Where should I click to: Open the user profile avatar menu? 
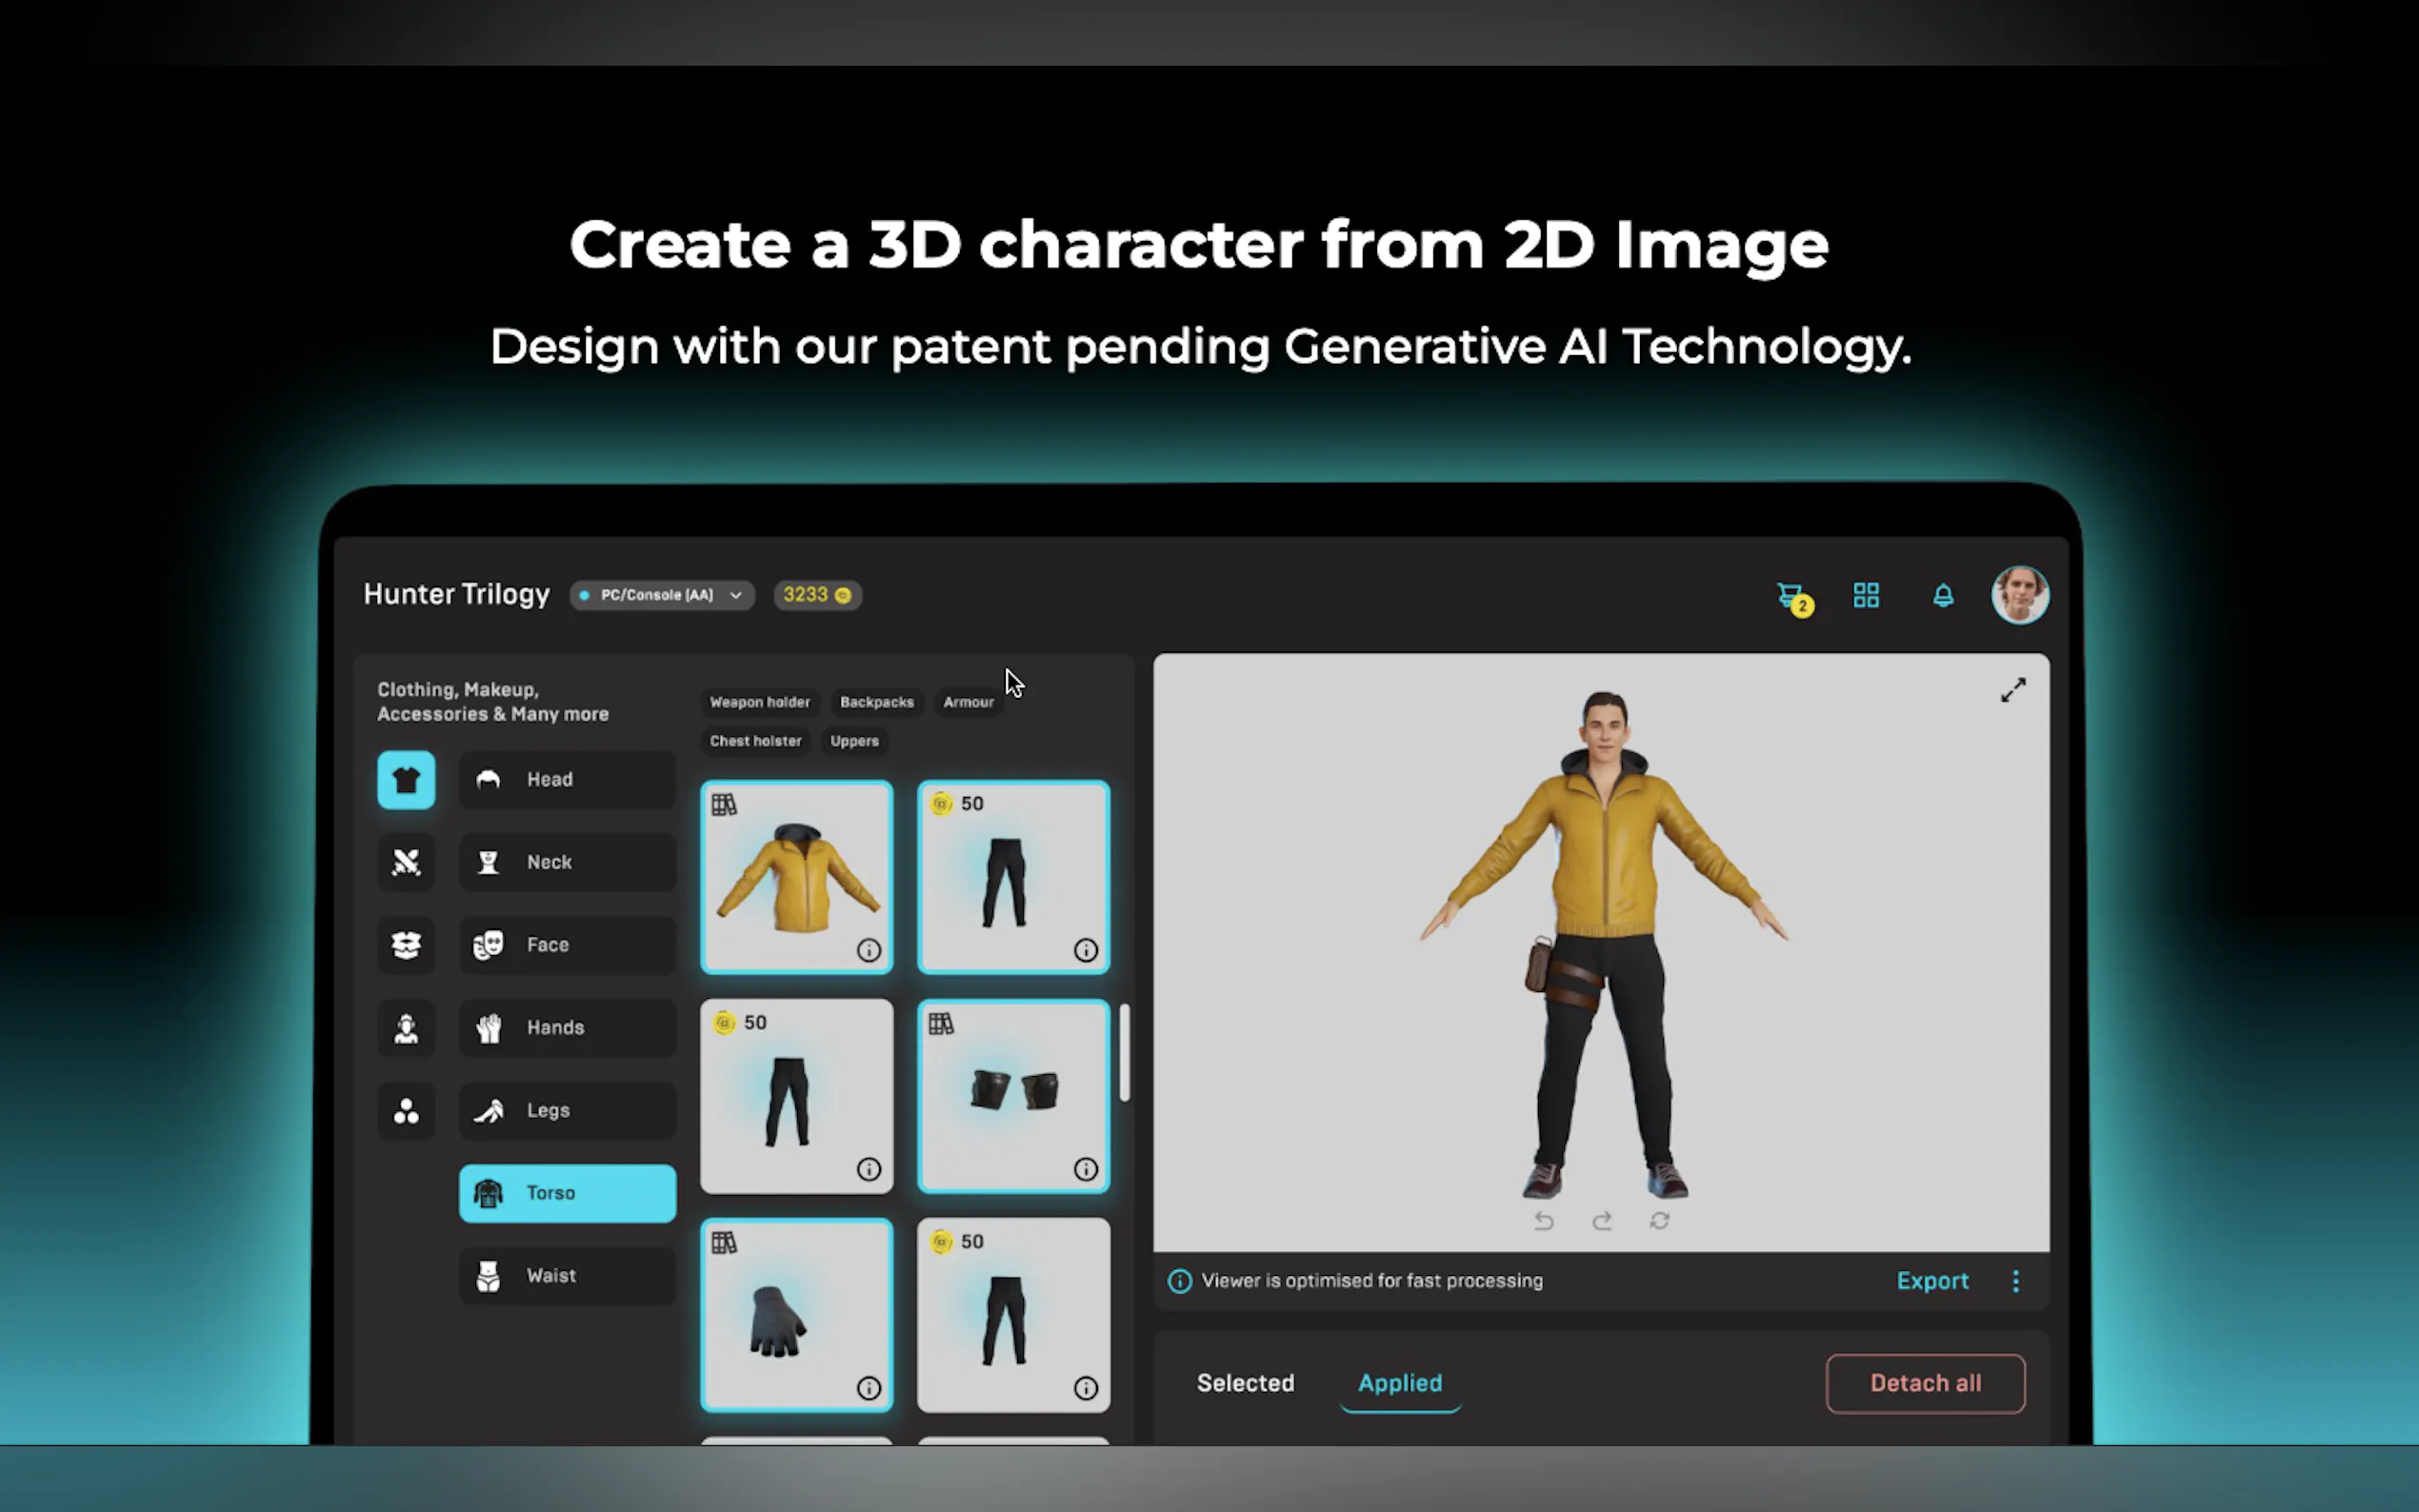[x=2020, y=595]
